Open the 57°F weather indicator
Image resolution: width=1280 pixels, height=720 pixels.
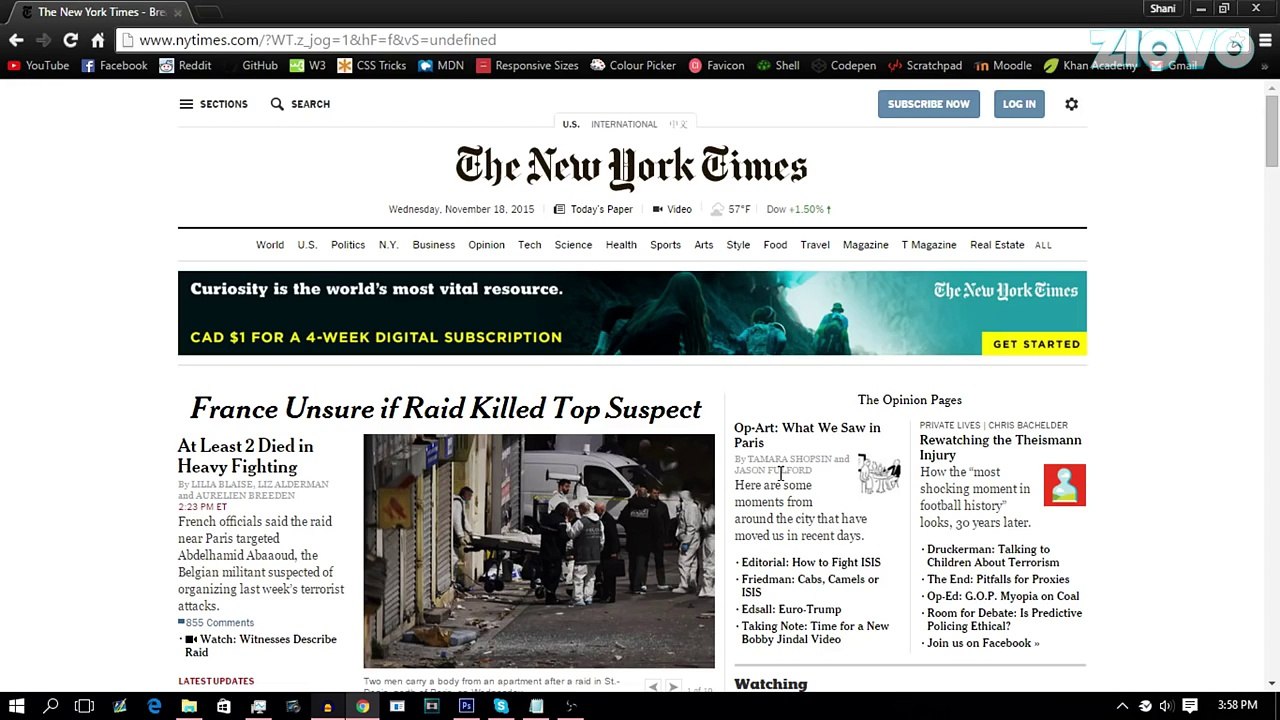[x=730, y=209]
